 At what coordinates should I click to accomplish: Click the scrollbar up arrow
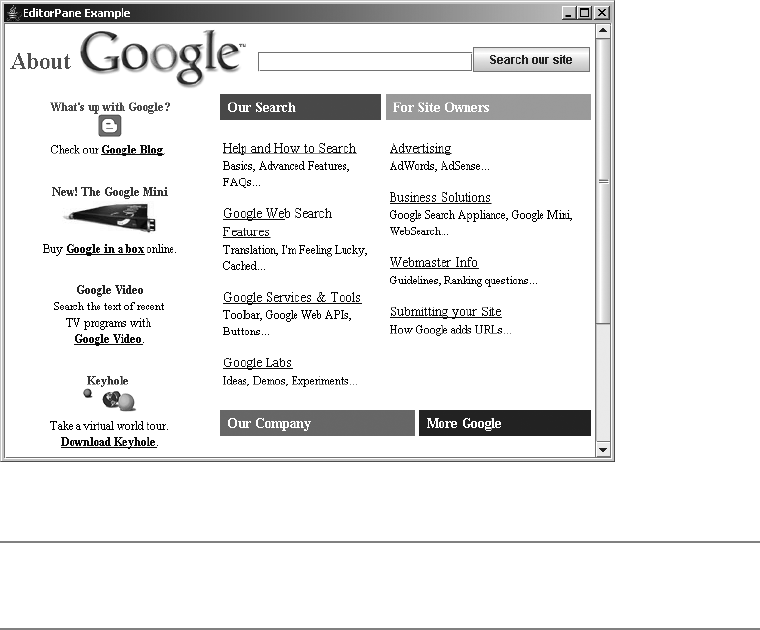coord(603,31)
